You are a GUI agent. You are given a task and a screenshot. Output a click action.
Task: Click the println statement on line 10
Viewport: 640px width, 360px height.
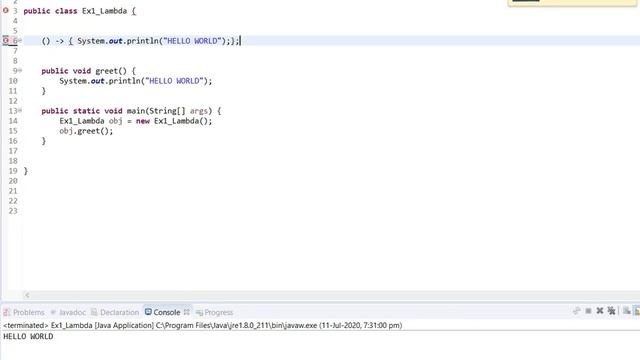point(136,81)
